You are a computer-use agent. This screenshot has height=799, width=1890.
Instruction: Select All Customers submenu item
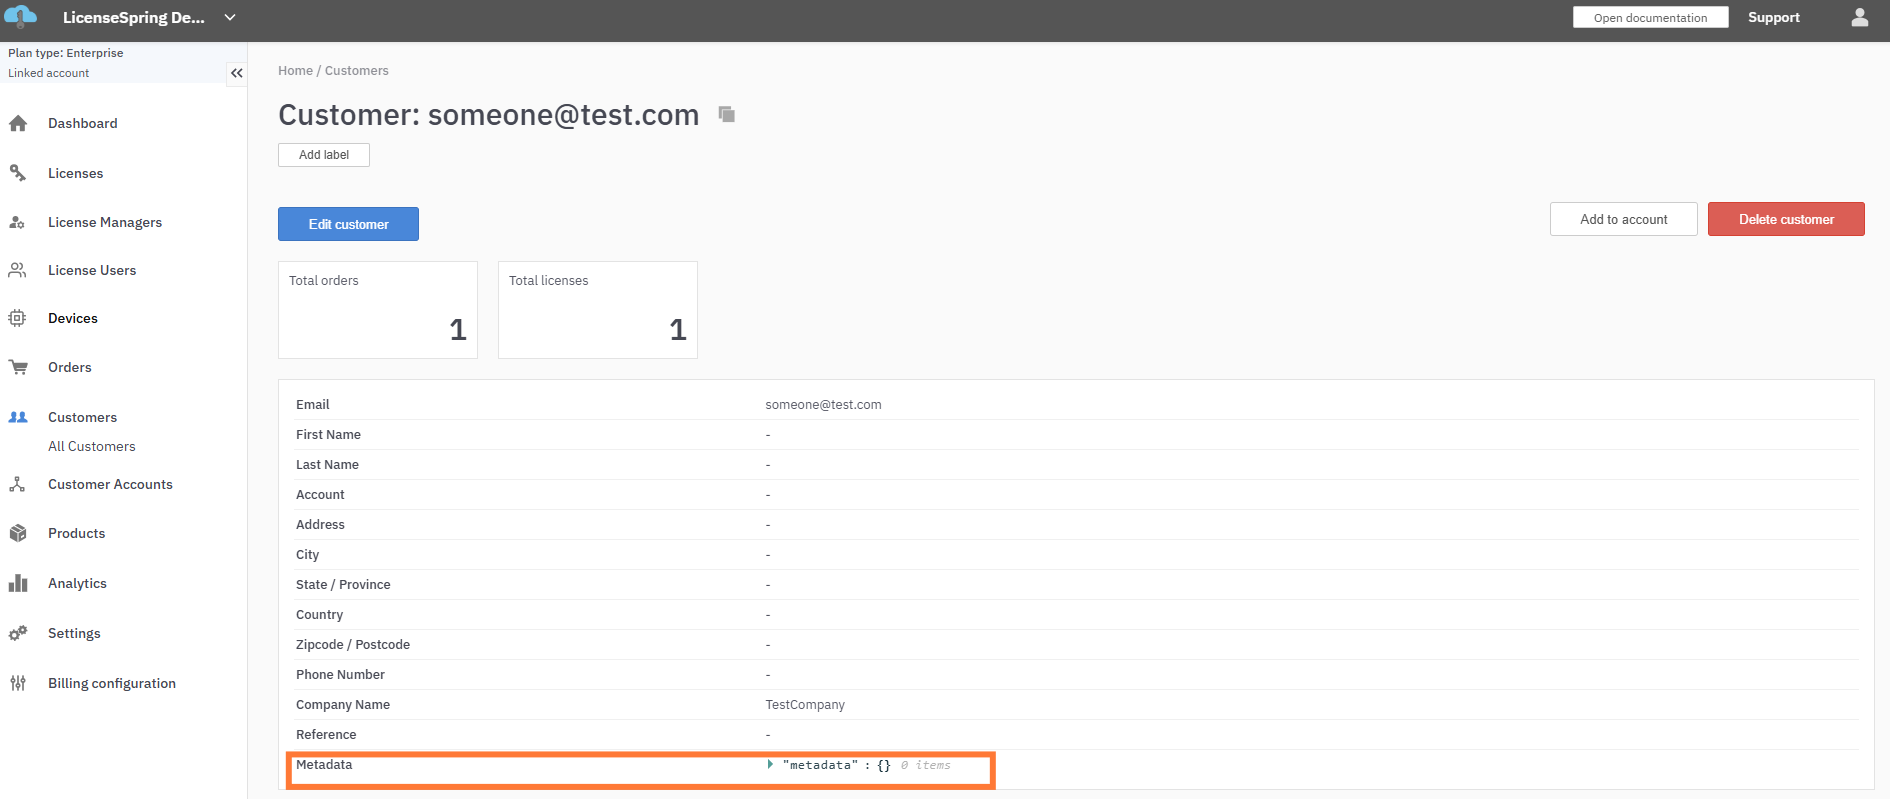click(x=91, y=446)
